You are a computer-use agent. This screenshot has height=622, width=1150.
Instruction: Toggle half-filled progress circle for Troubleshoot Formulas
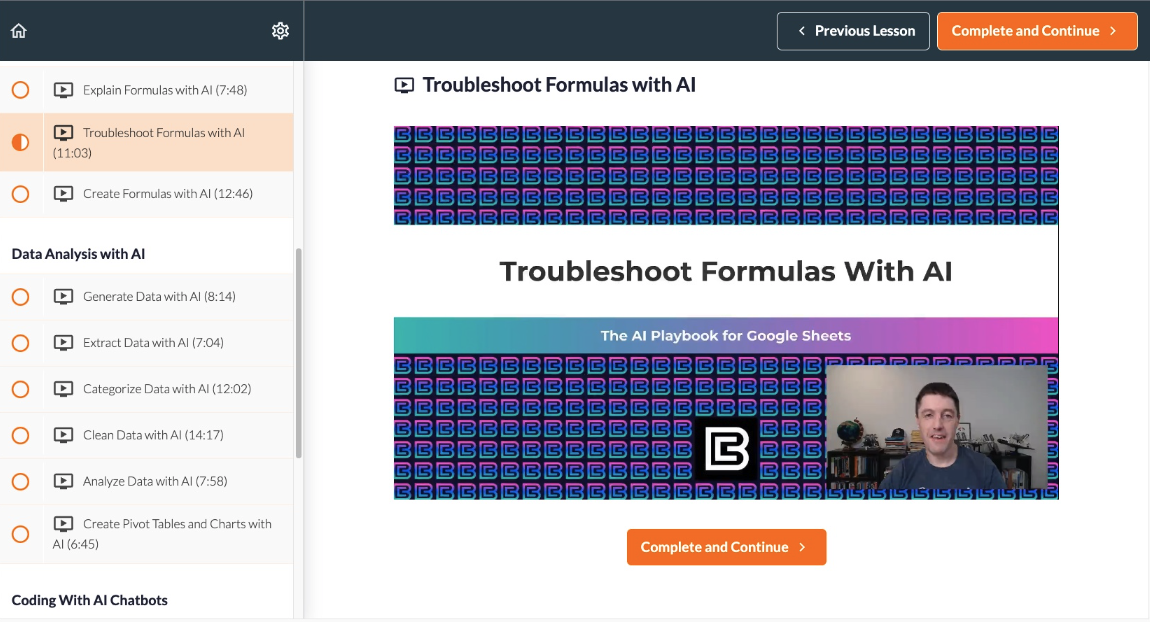(21, 142)
